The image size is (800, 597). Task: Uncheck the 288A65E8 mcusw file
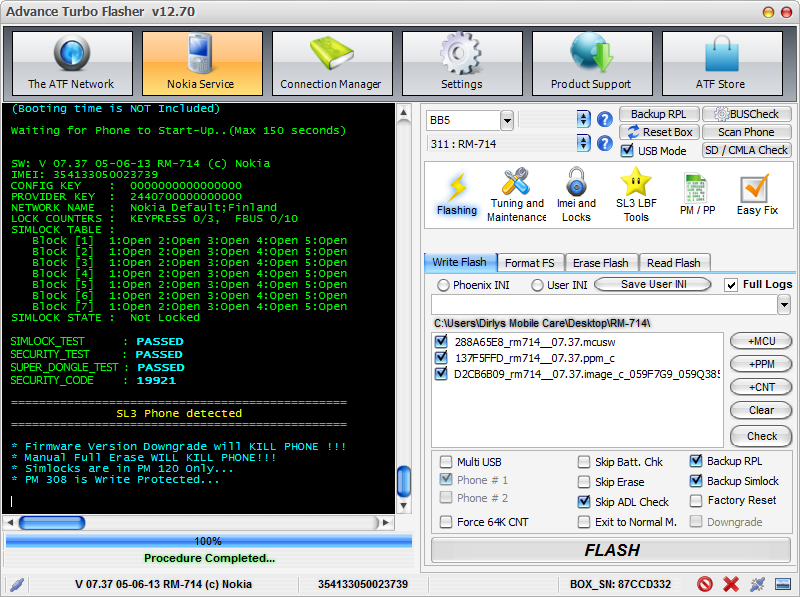[441, 341]
